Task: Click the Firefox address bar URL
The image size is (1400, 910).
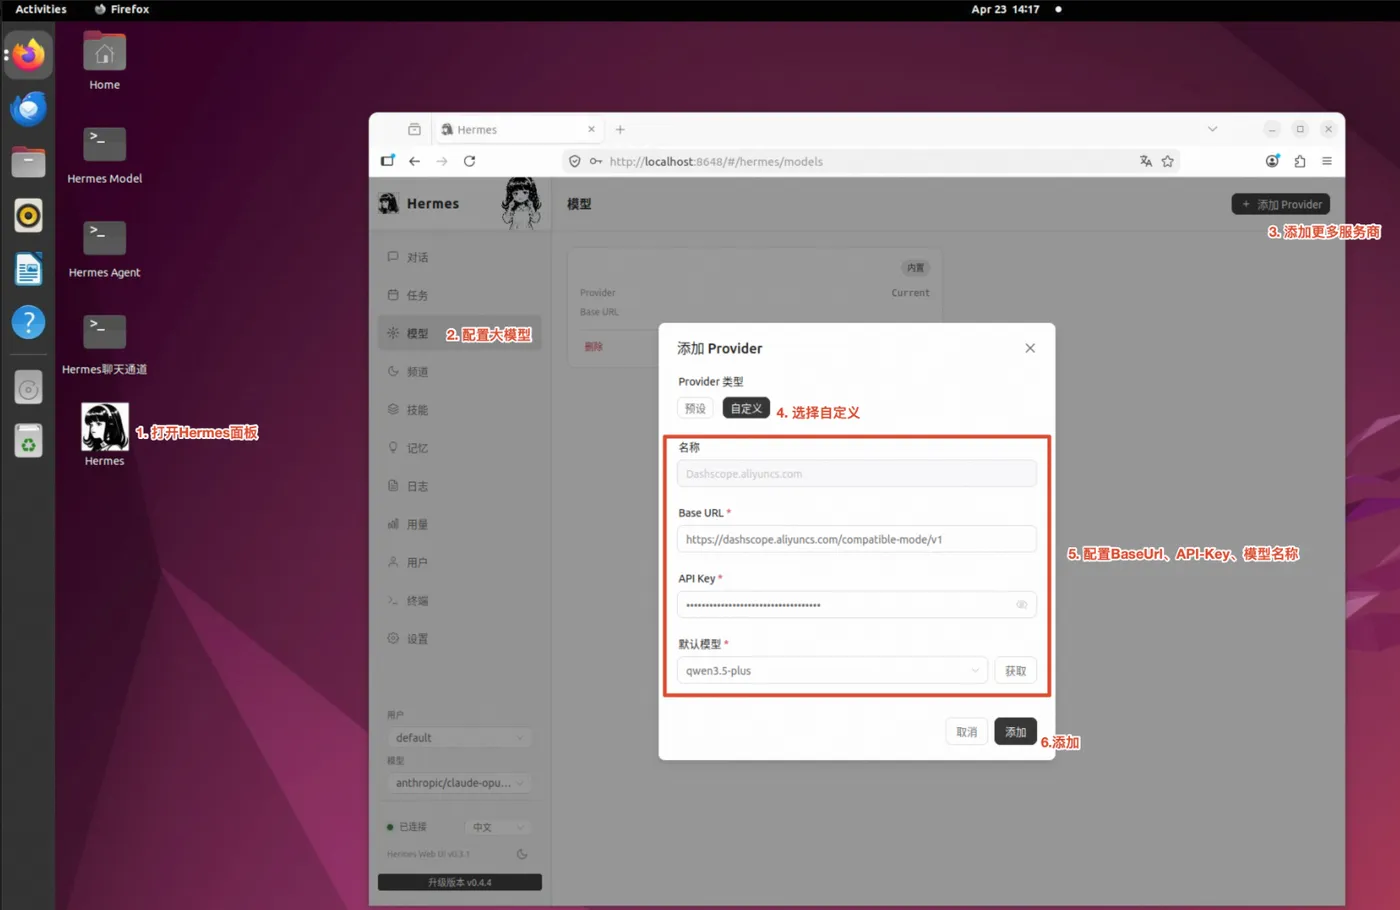Action: pos(716,161)
